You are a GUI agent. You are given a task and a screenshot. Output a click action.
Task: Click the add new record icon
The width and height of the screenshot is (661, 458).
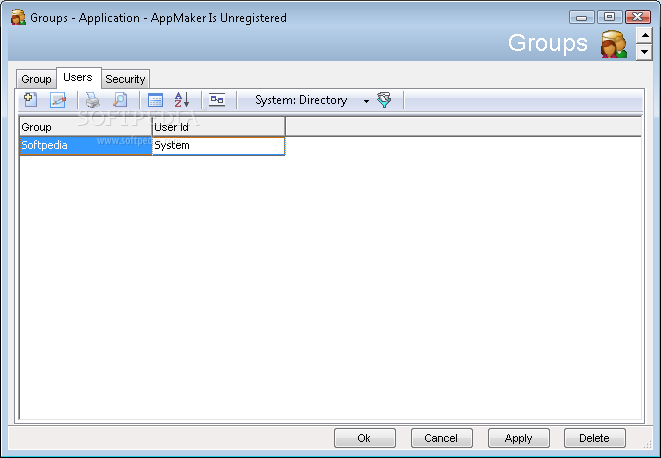click(x=30, y=100)
